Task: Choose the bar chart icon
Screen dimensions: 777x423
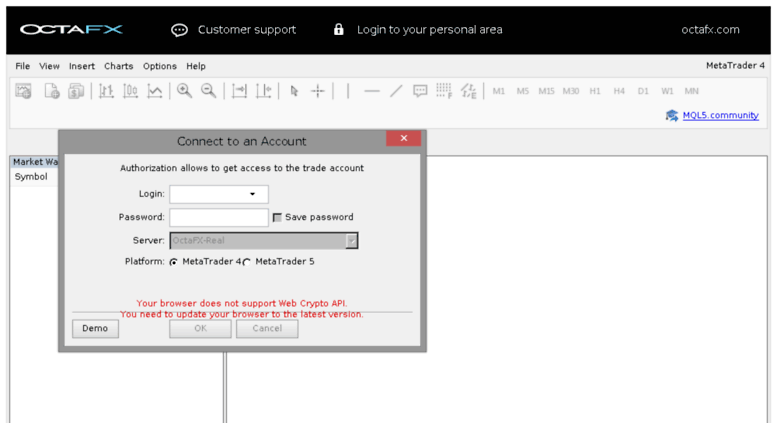Action: coord(106,91)
